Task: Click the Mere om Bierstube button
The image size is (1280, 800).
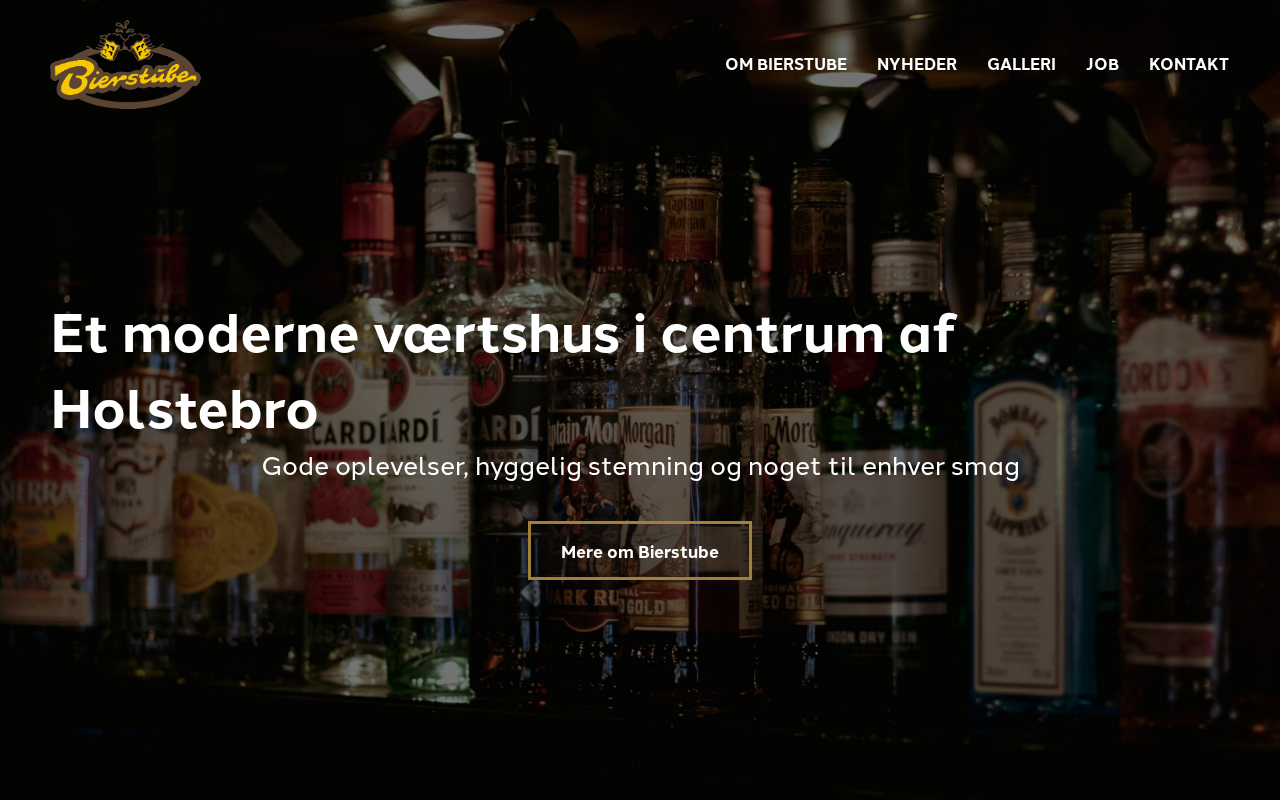Action: (640, 551)
